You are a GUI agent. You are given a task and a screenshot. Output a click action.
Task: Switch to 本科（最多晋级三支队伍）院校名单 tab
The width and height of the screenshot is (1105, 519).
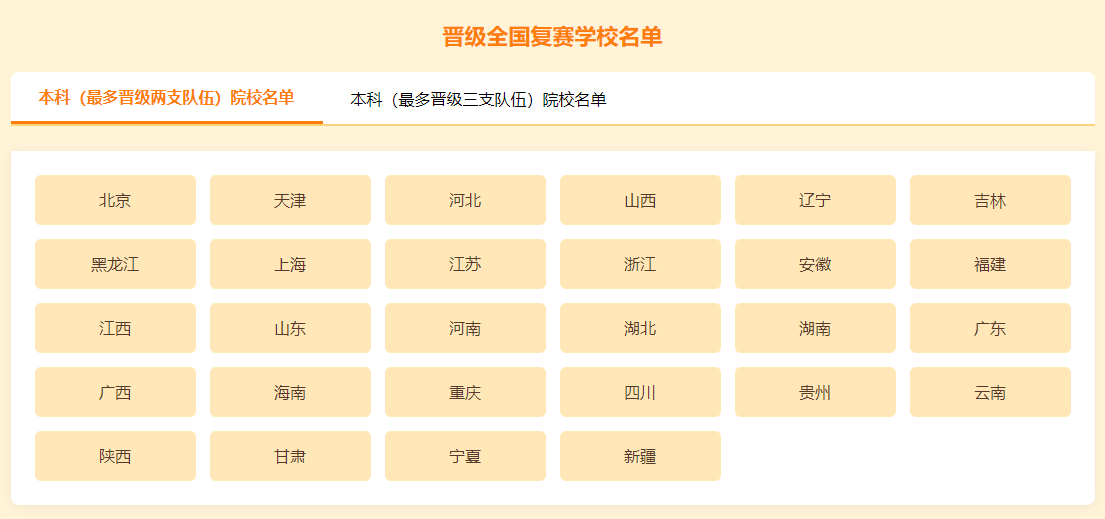[478, 100]
